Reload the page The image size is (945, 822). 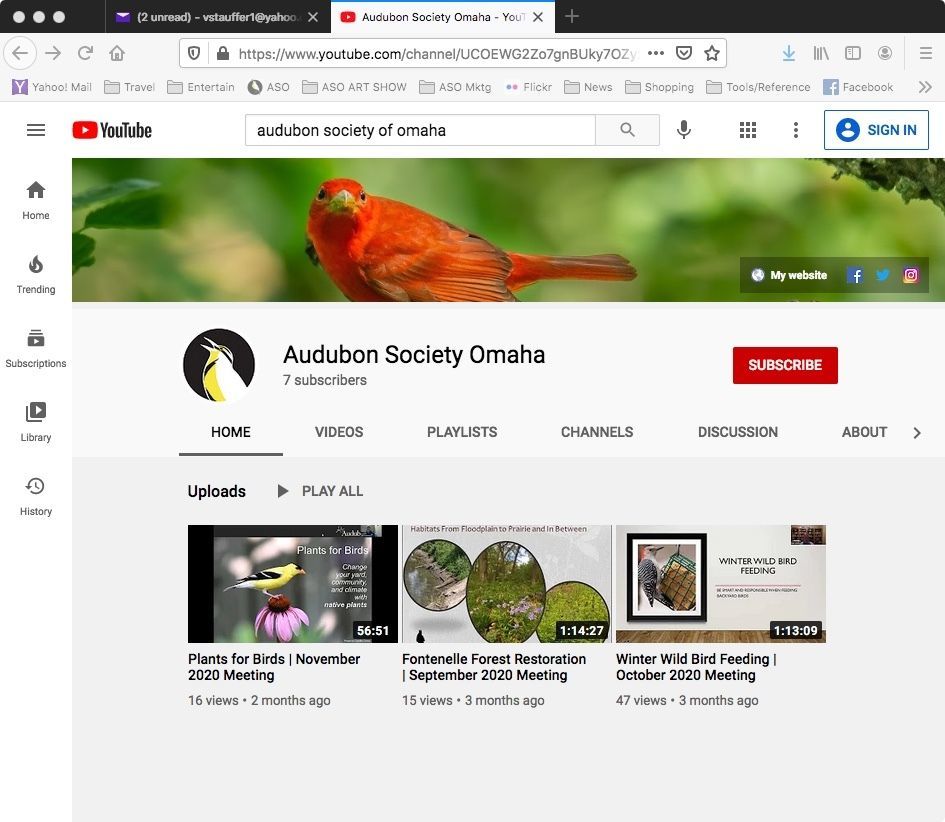(85, 53)
